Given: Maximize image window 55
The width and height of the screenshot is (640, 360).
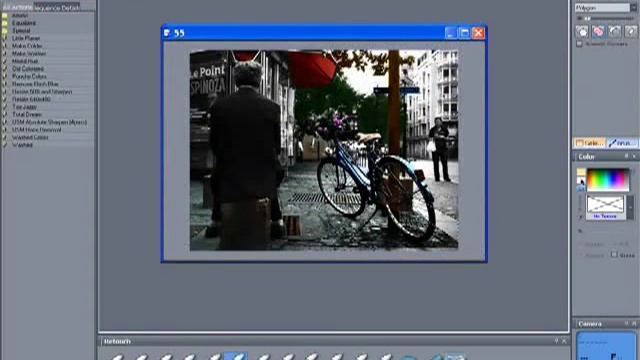Looking at the screenshot, I should point(464,33).
